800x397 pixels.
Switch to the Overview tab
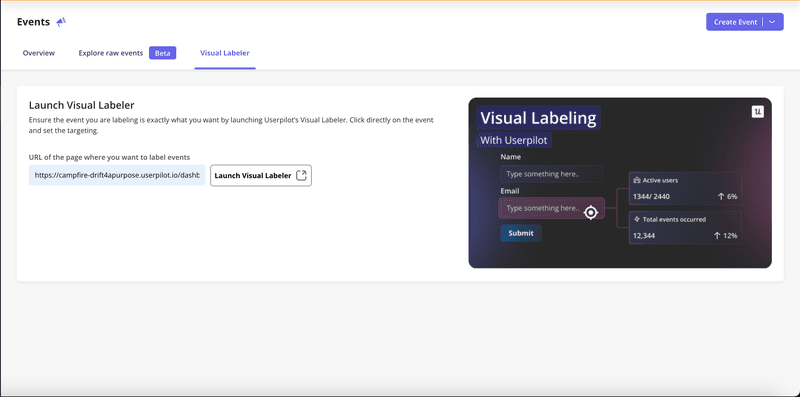[39, 53]
